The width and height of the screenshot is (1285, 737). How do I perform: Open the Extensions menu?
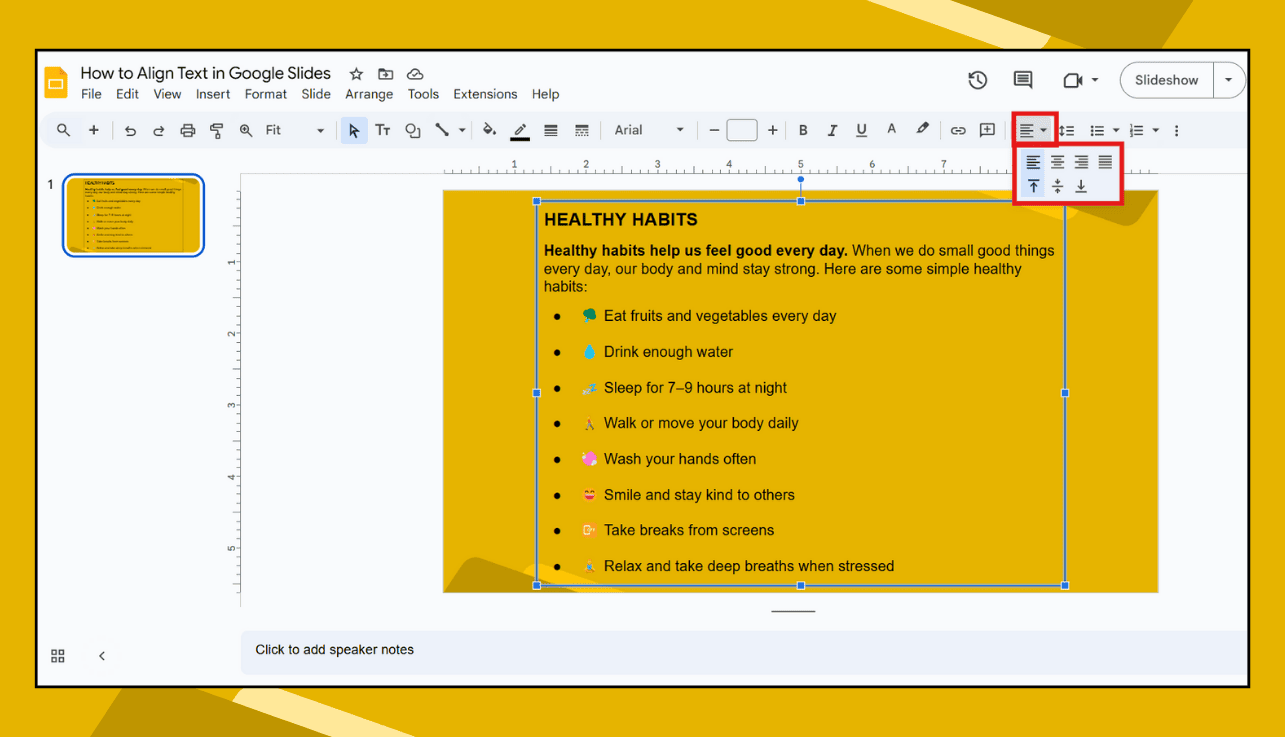(x=485, y=94)
